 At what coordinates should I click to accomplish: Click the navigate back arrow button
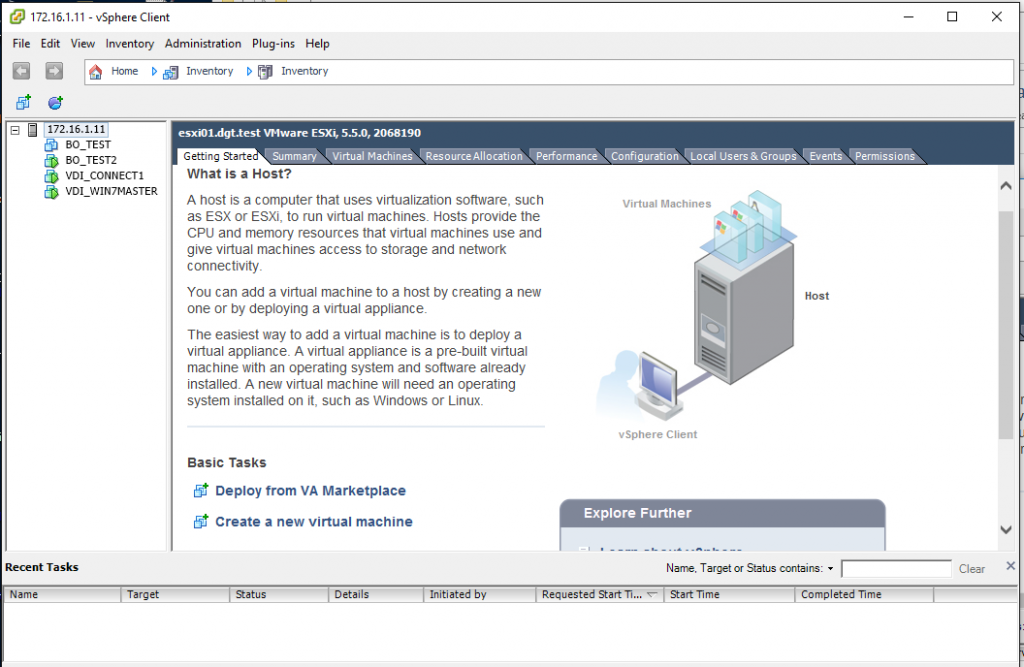[22, 71]
